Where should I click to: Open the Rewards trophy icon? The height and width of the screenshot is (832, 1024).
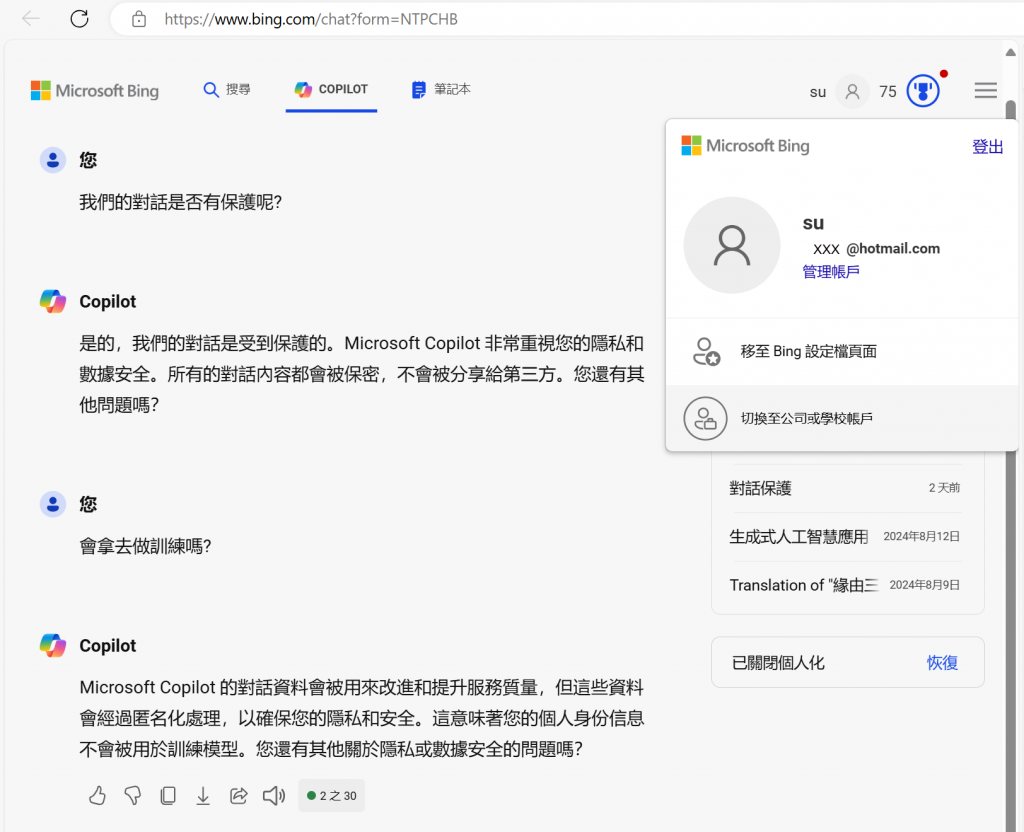coord(923,91)
